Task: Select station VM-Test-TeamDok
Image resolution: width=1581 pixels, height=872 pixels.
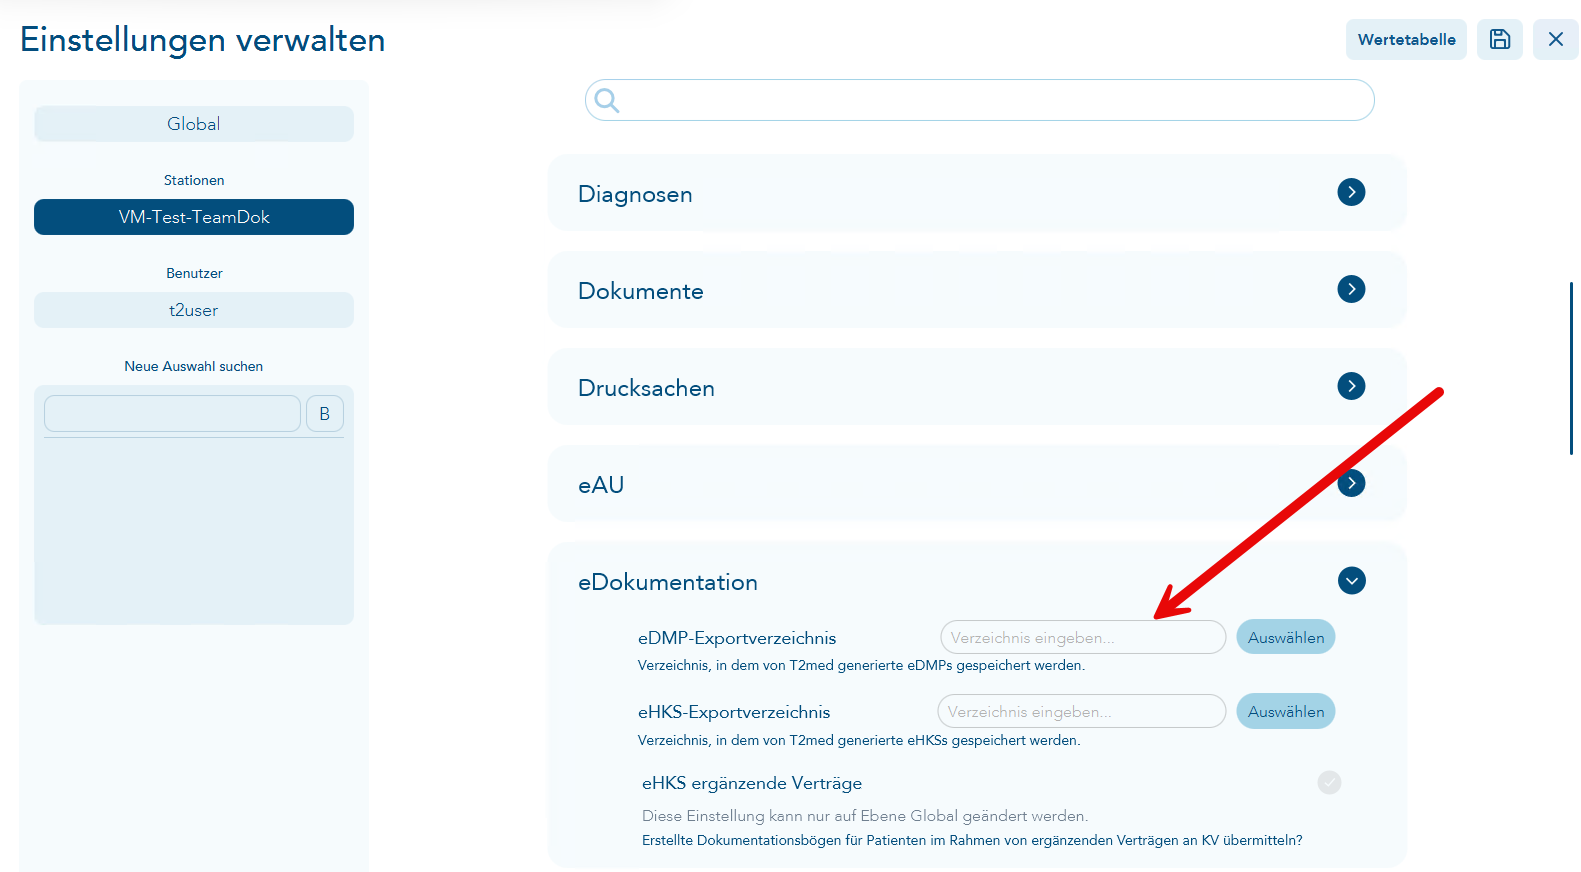Action: pyautogui.click(x=194, y=217)
